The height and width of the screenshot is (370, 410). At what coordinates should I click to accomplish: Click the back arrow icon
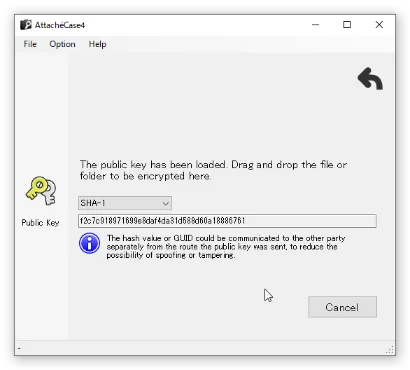[370, 79]
